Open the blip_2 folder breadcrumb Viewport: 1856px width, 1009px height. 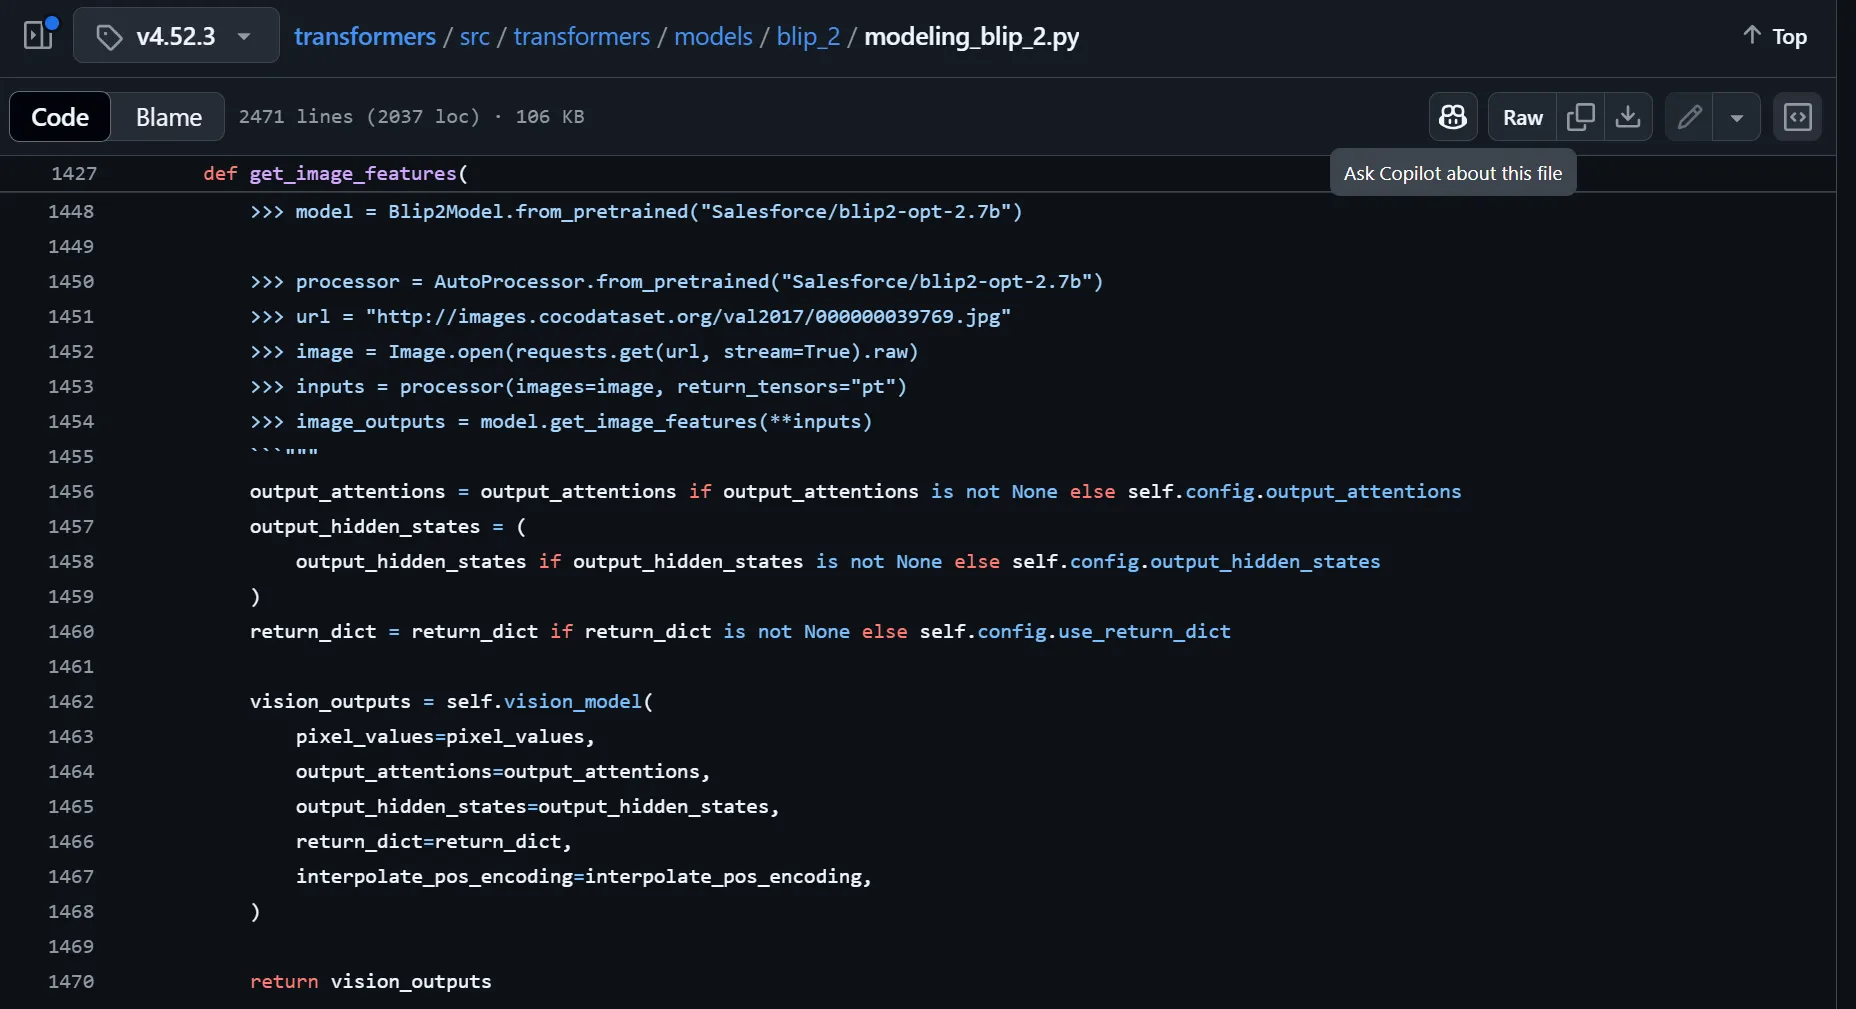coord(808,37)
